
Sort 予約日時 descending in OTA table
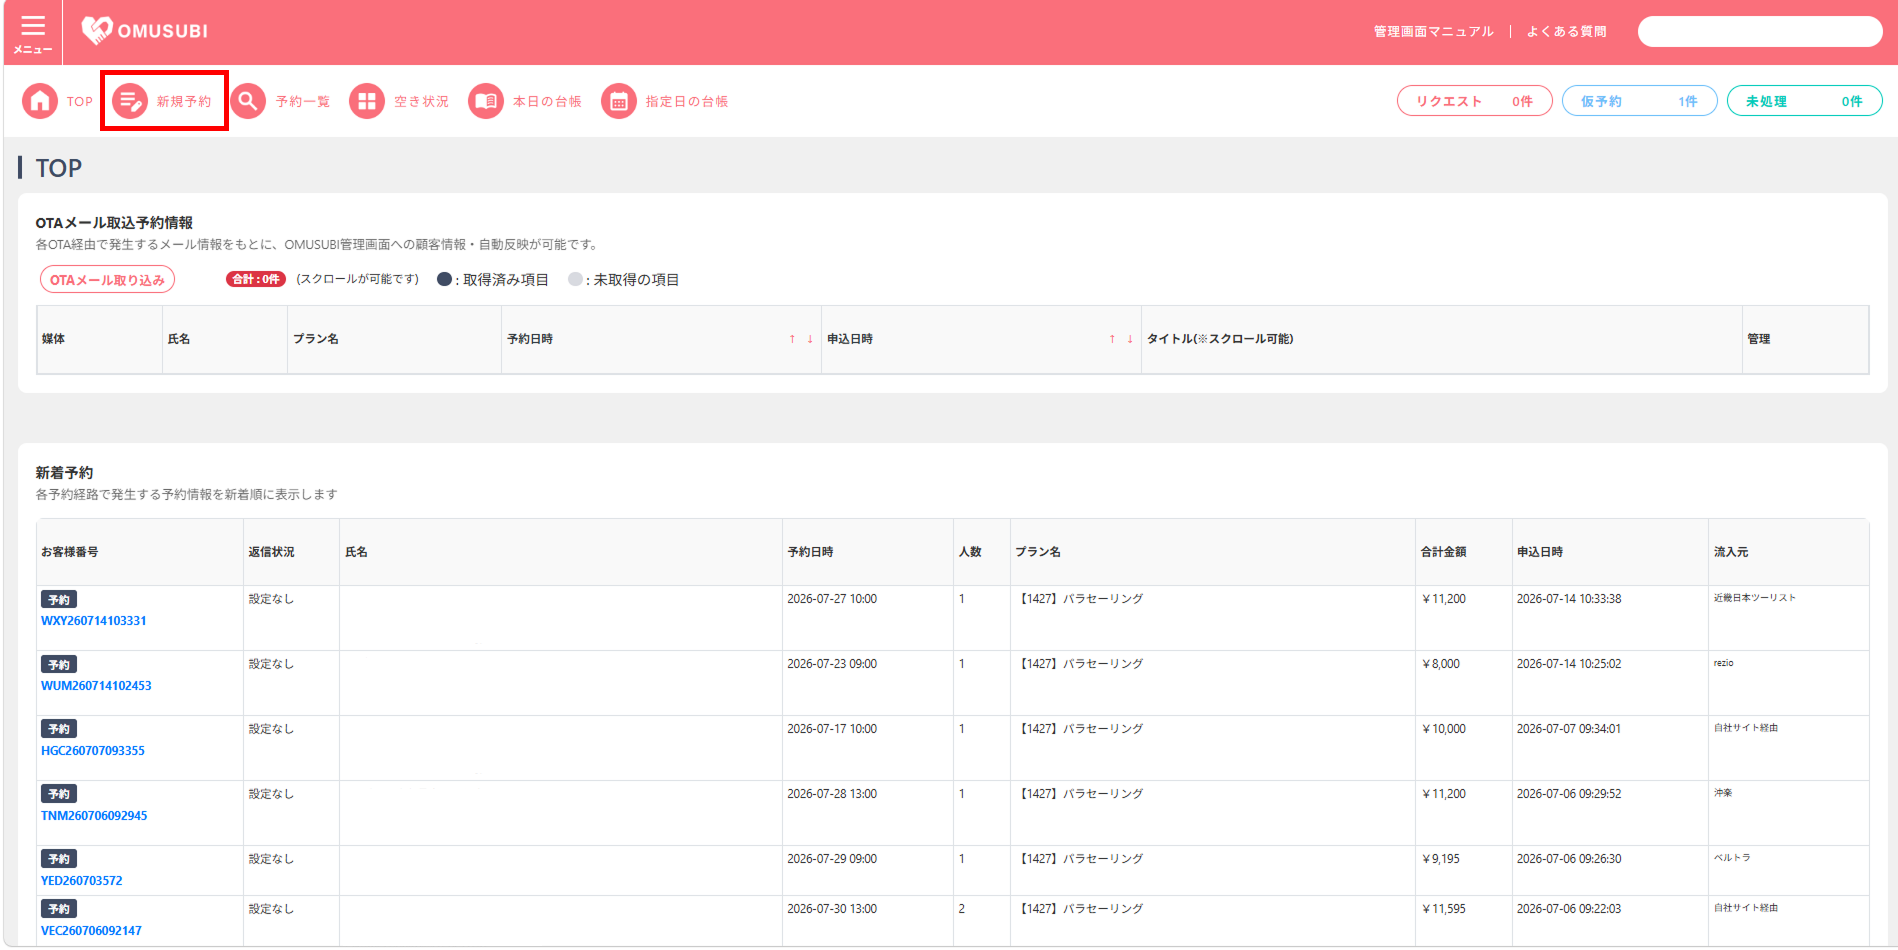[x=810, y=339]
